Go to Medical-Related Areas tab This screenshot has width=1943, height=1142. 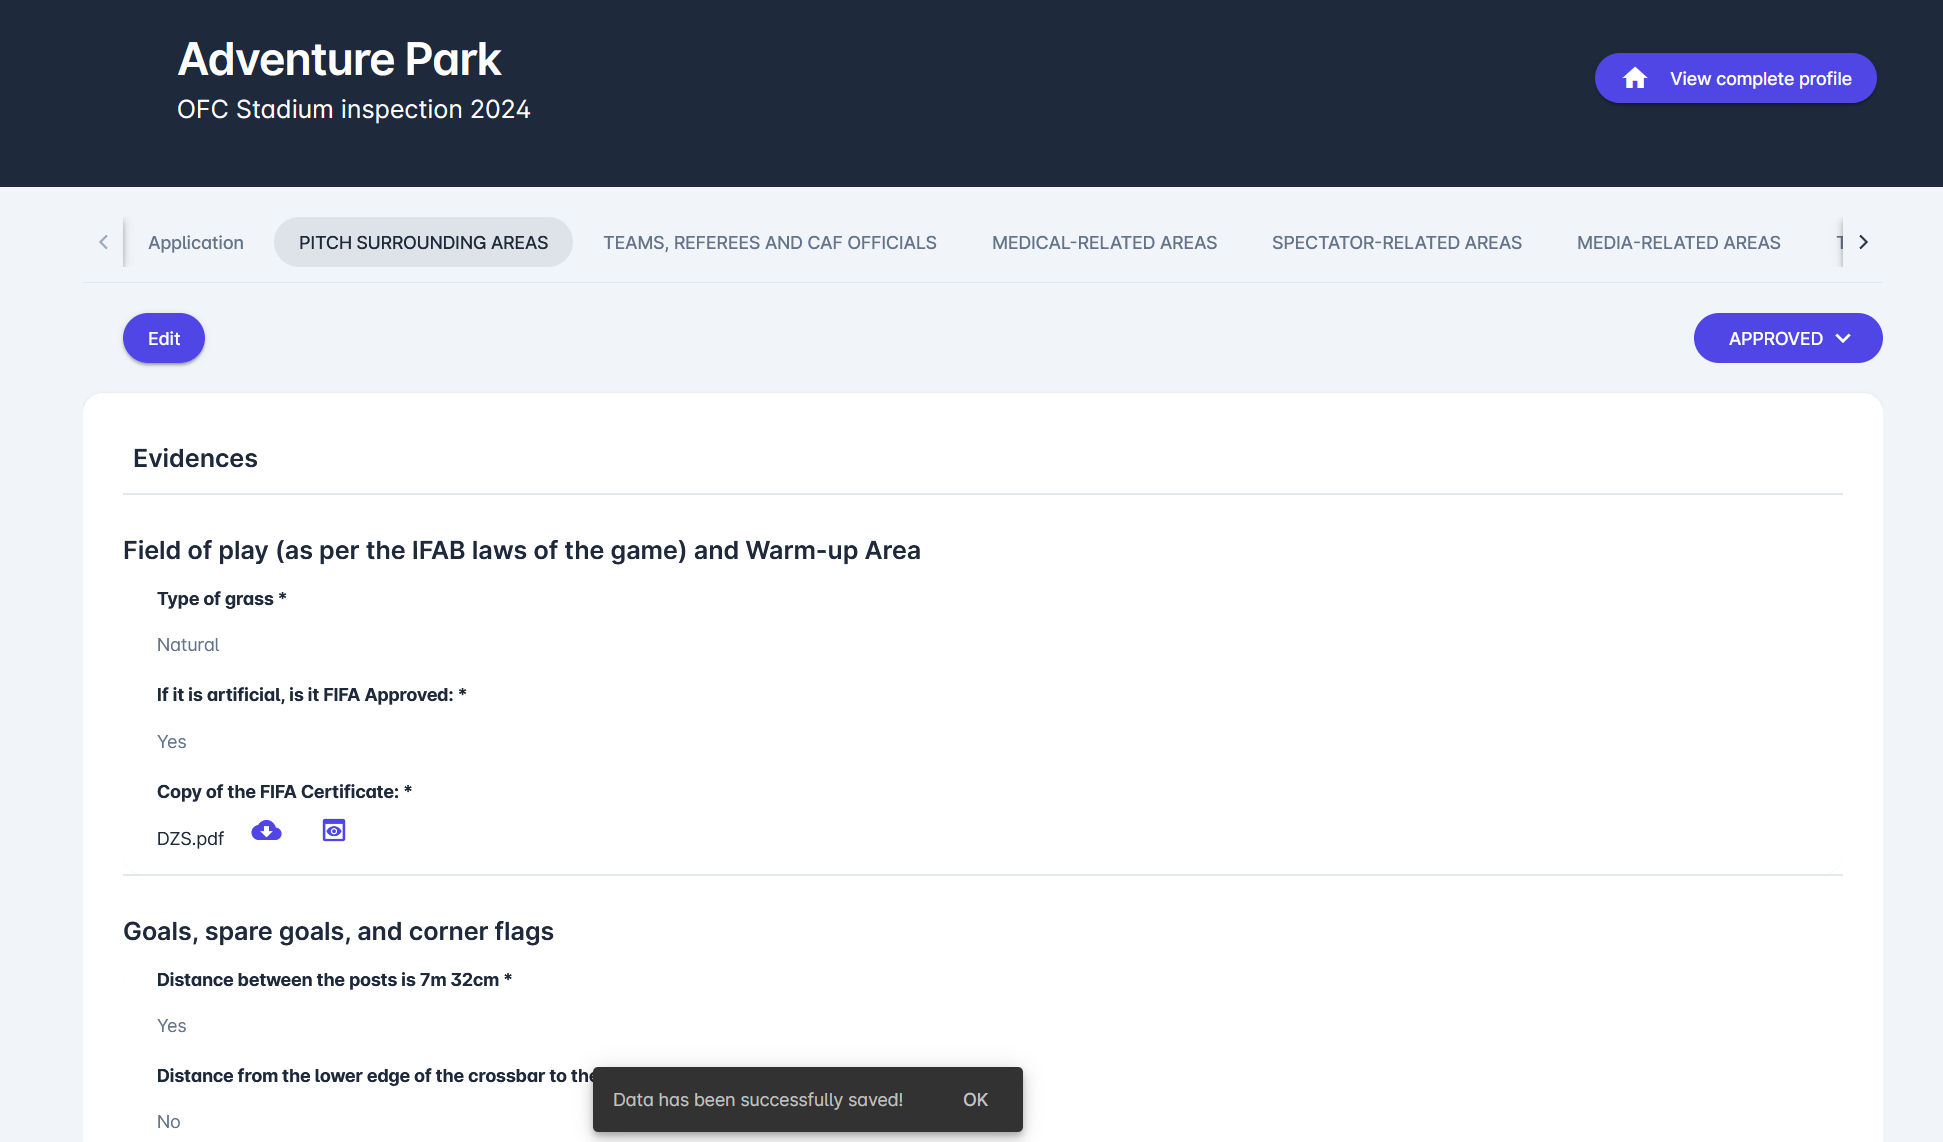[1104, 243]
